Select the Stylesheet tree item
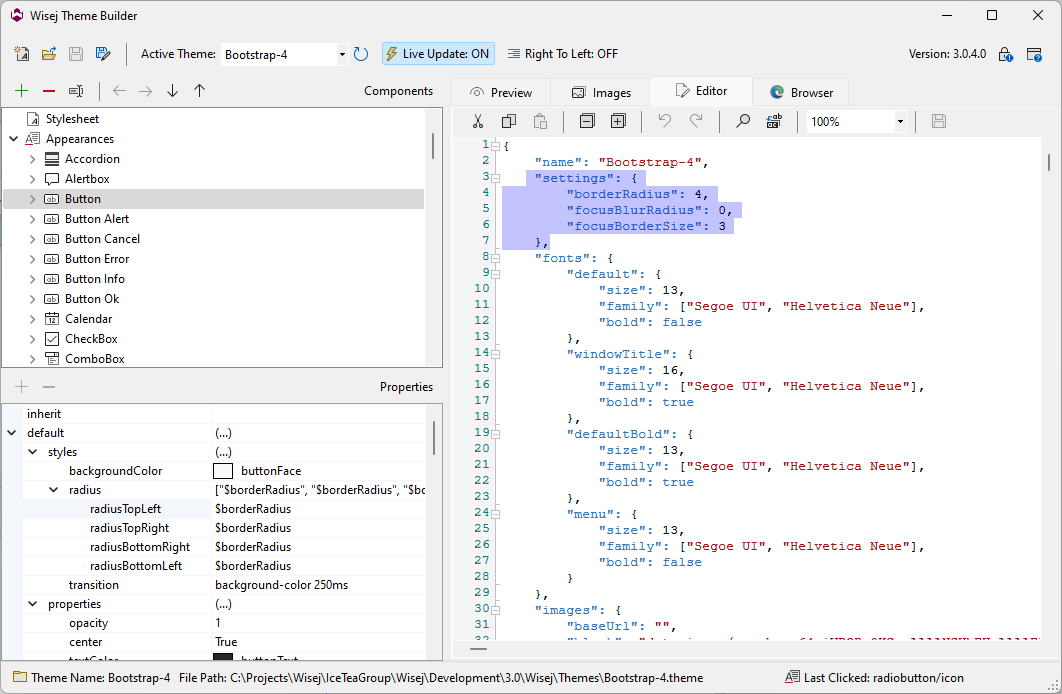This screenshot has height=694, width=1062. pyautogui.click(x=72, y=119)
